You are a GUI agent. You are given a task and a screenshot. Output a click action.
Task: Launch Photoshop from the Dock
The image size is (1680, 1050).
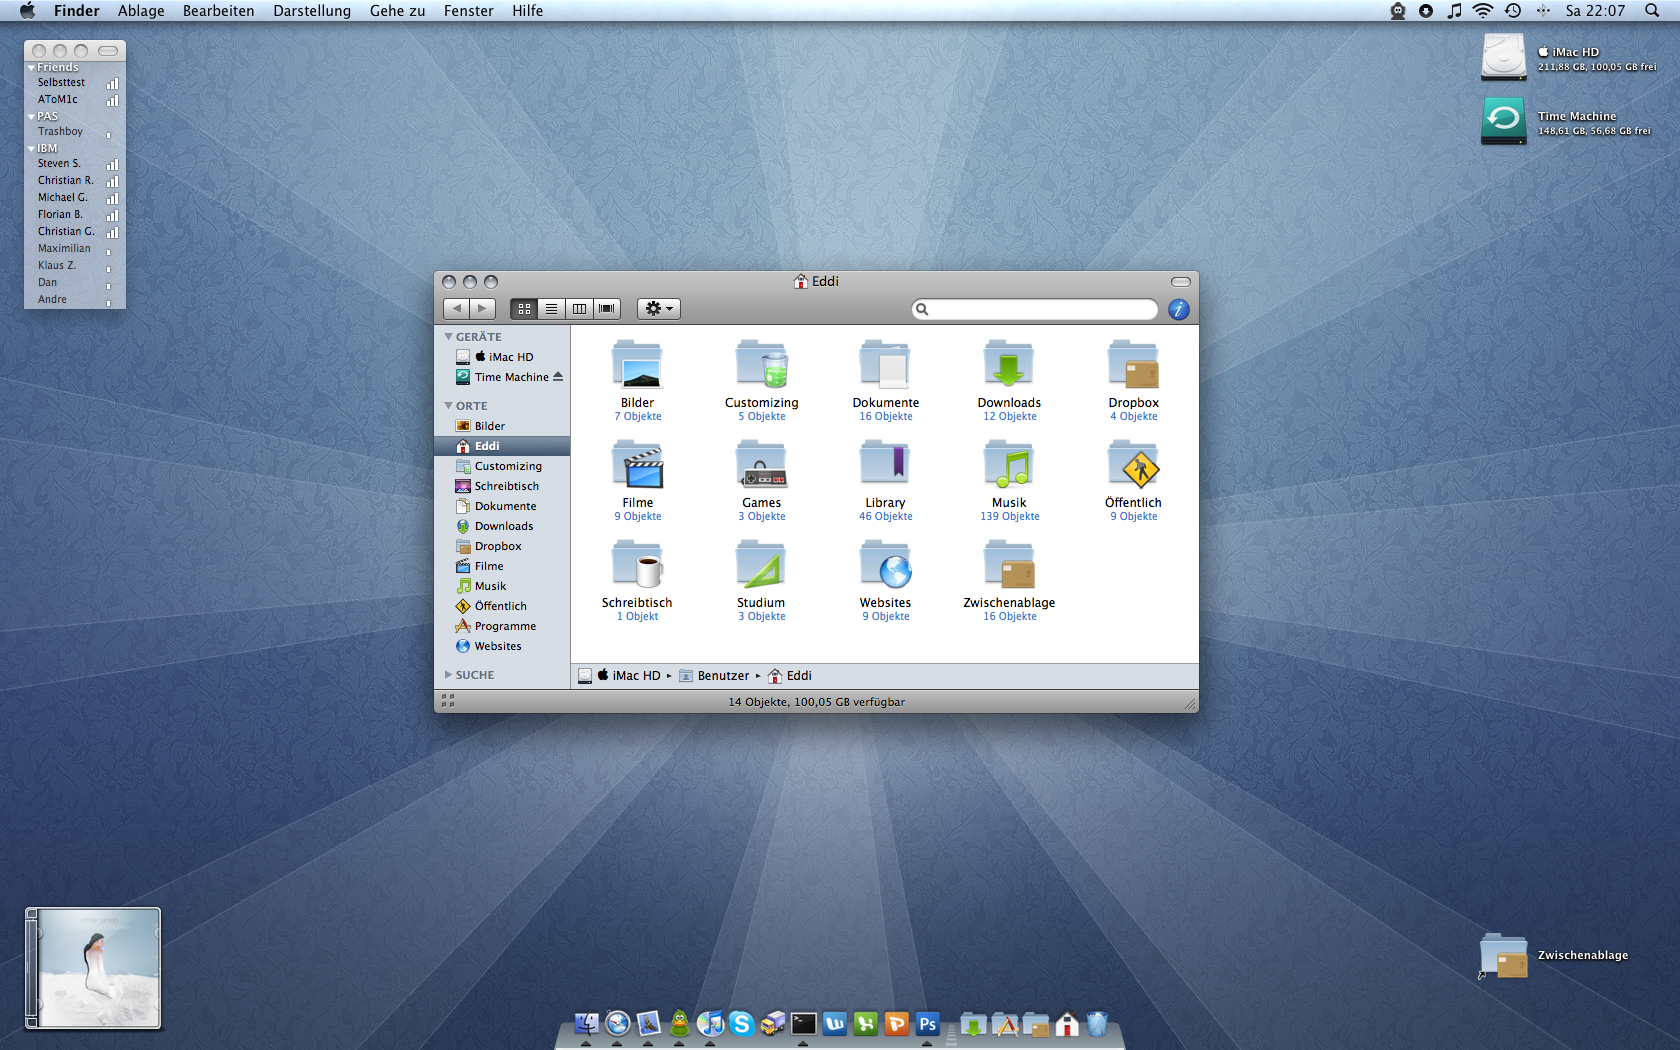[x=927, y=1023]
